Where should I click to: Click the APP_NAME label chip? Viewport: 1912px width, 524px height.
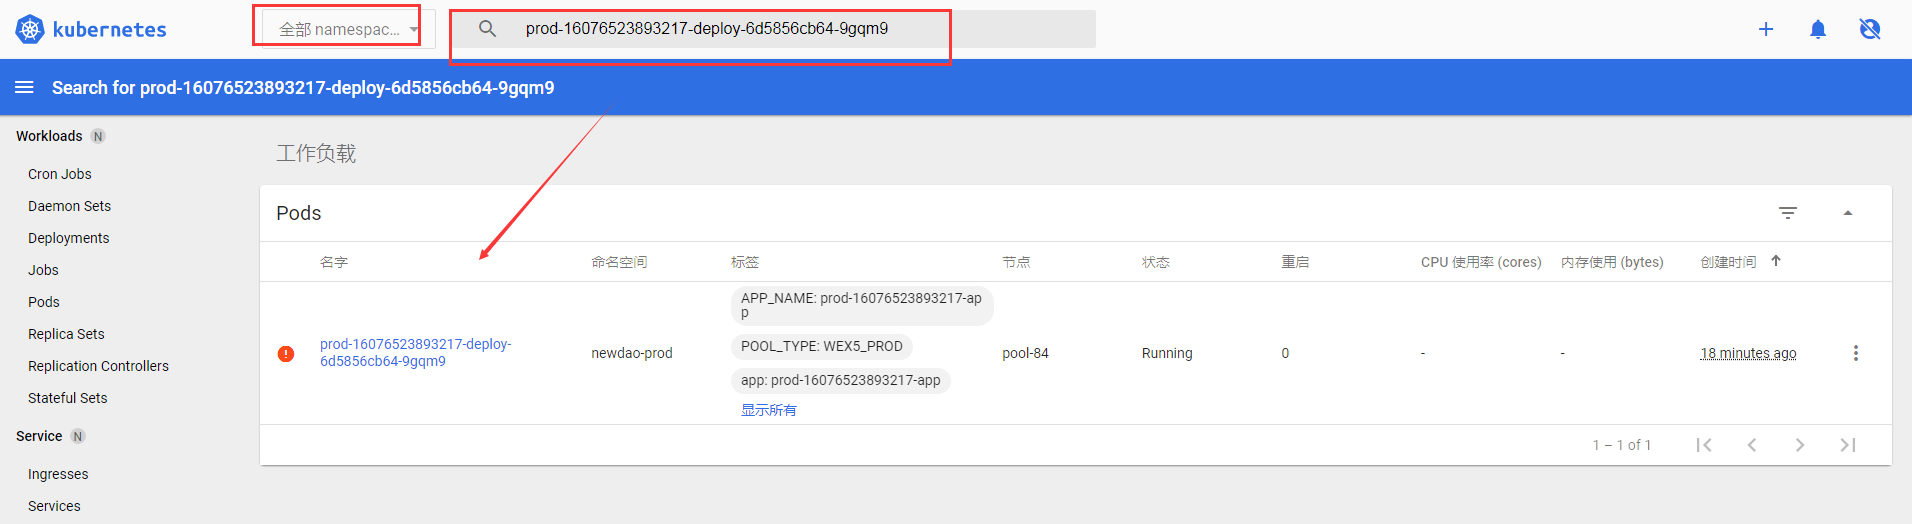(862, 306)
